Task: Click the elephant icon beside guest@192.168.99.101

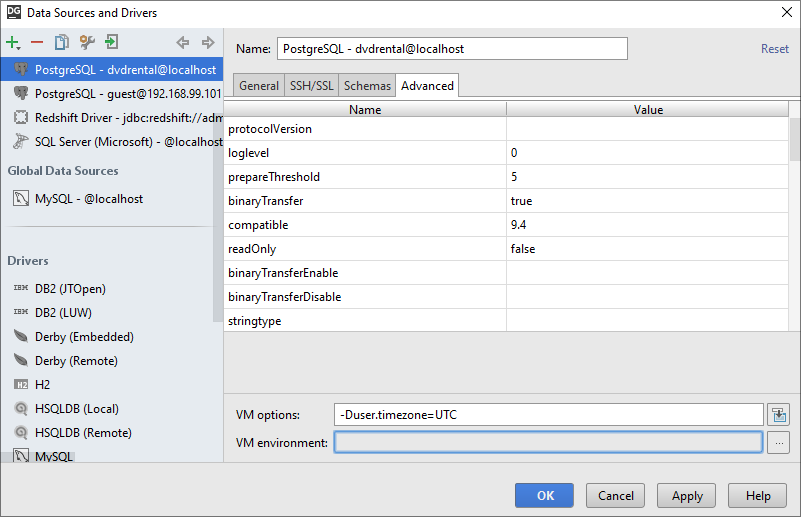Action: point(21,93)
